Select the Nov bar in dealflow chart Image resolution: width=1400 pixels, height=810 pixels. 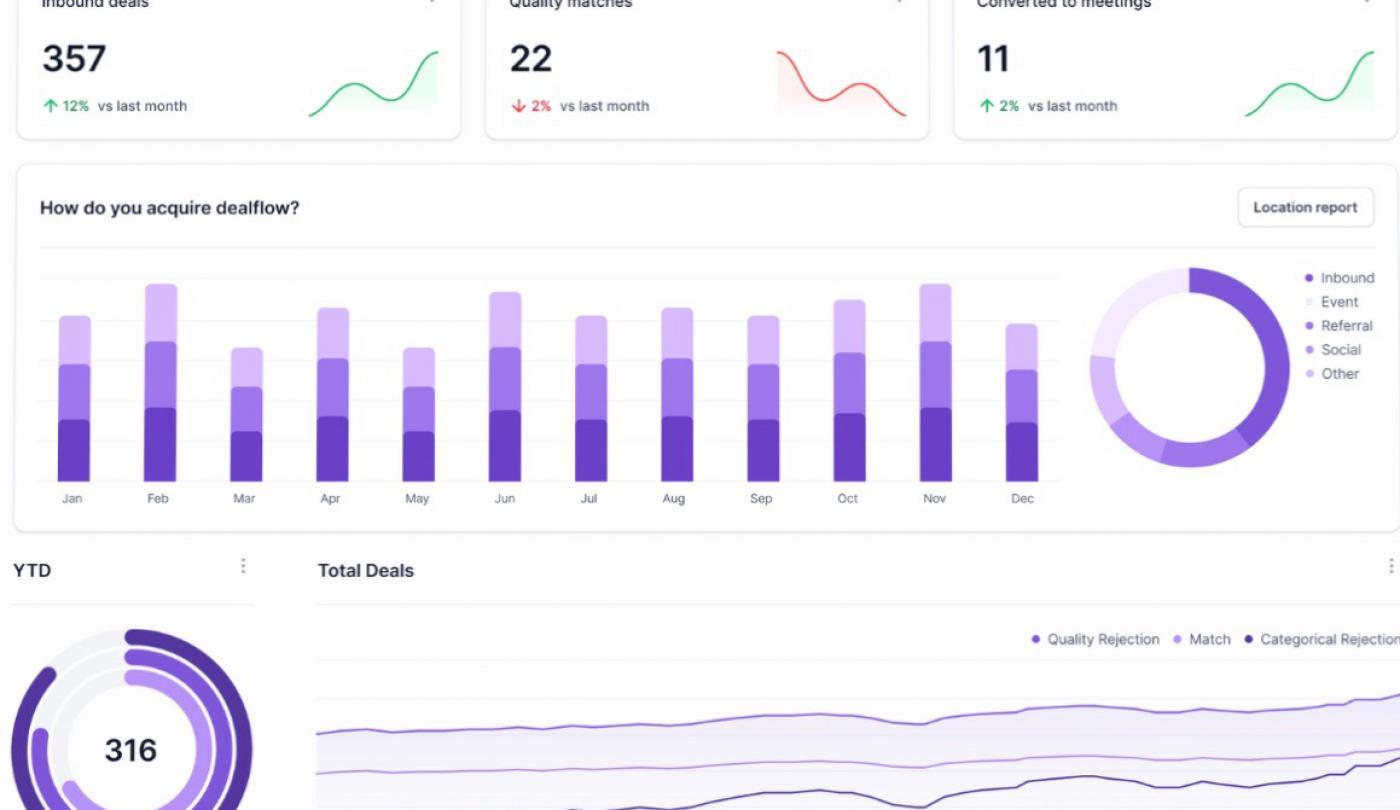(936, 383)
